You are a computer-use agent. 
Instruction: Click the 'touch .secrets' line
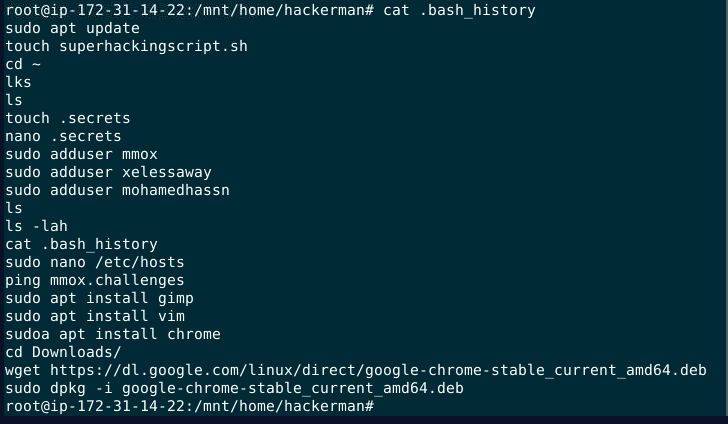point(67,118)
